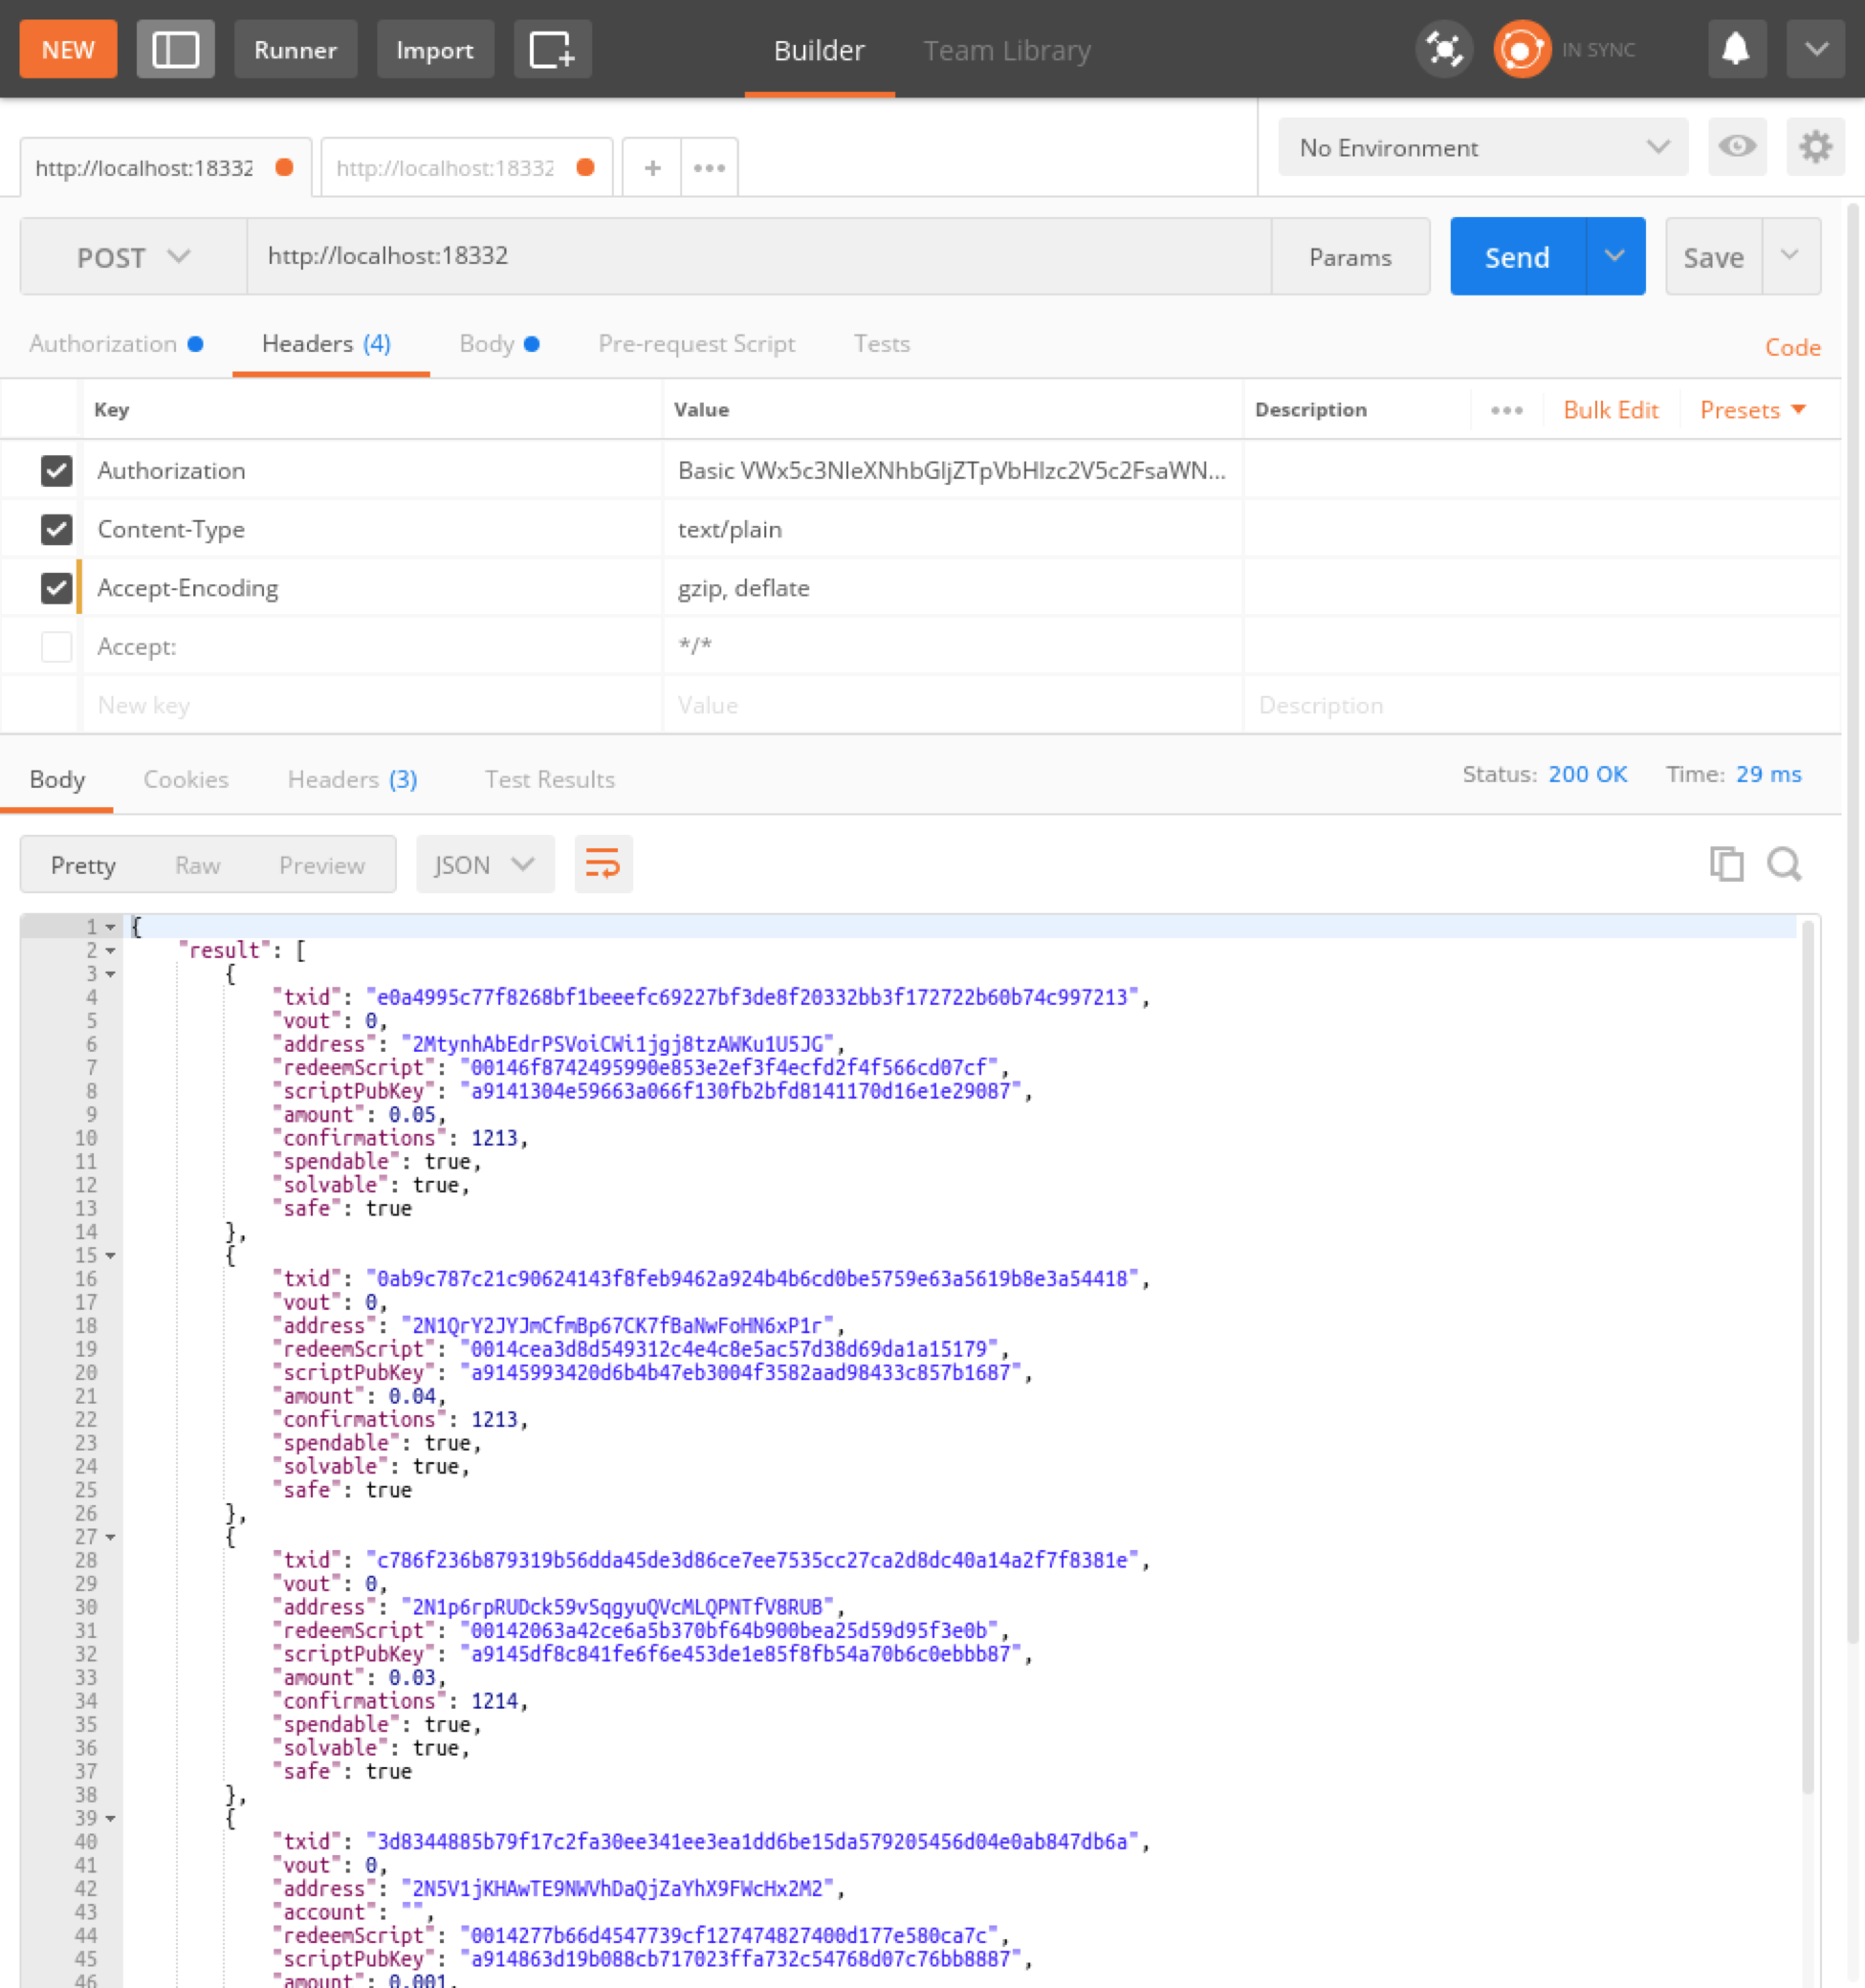Open new window icon in top bar
1865x1988 pixels.
tap(552, 49)
